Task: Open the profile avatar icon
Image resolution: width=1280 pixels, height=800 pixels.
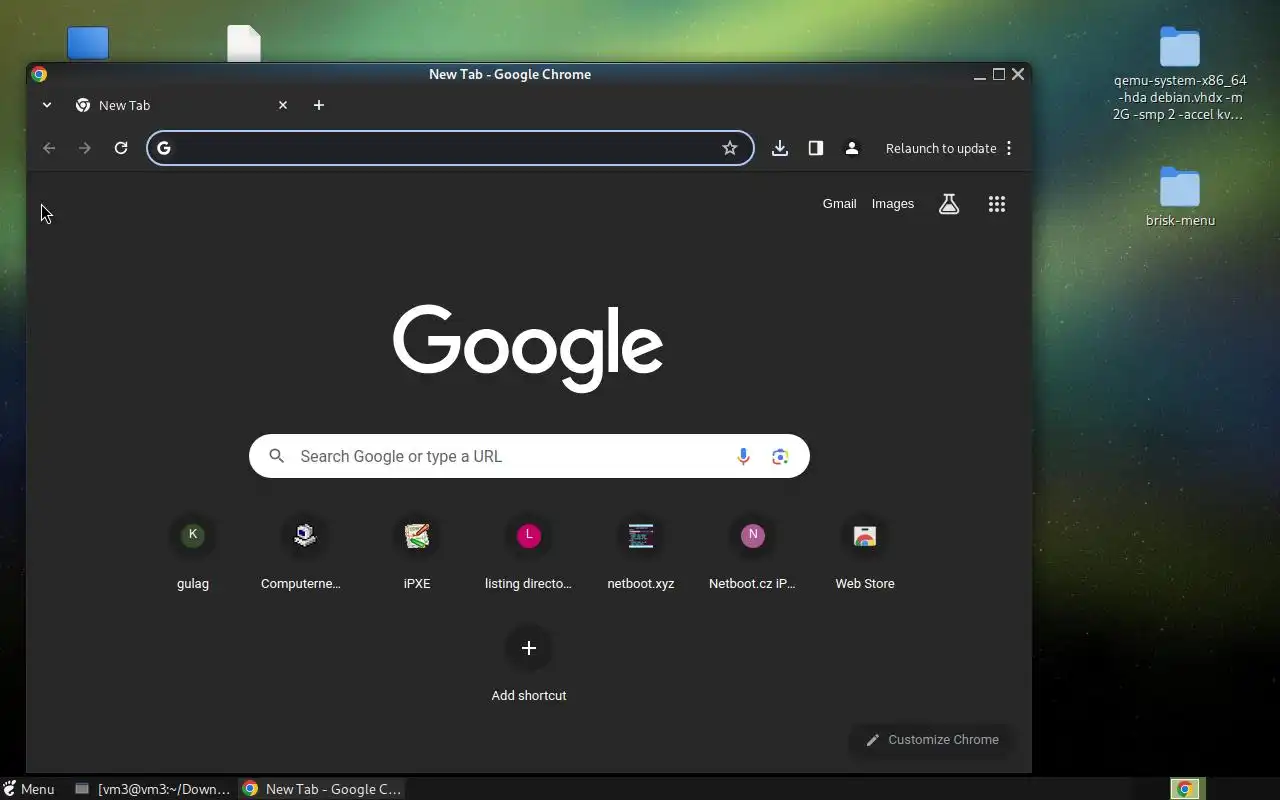Action: tap(852, 148)
